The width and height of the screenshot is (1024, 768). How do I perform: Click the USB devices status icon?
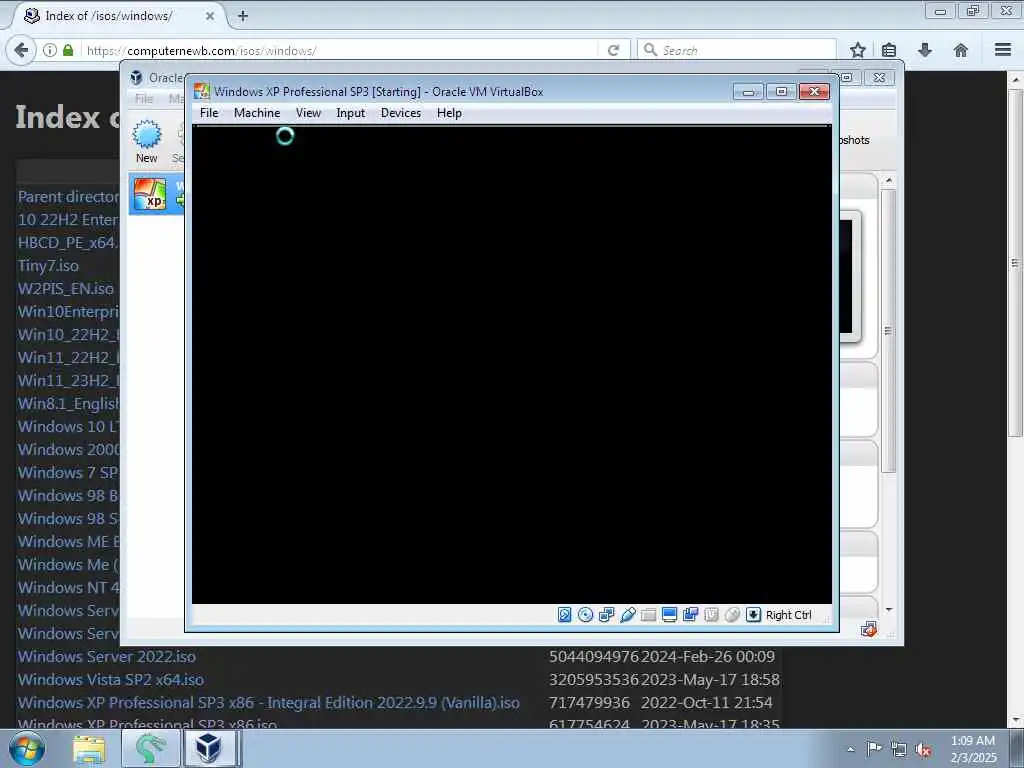pyautogui.click(x=628, y=615)
